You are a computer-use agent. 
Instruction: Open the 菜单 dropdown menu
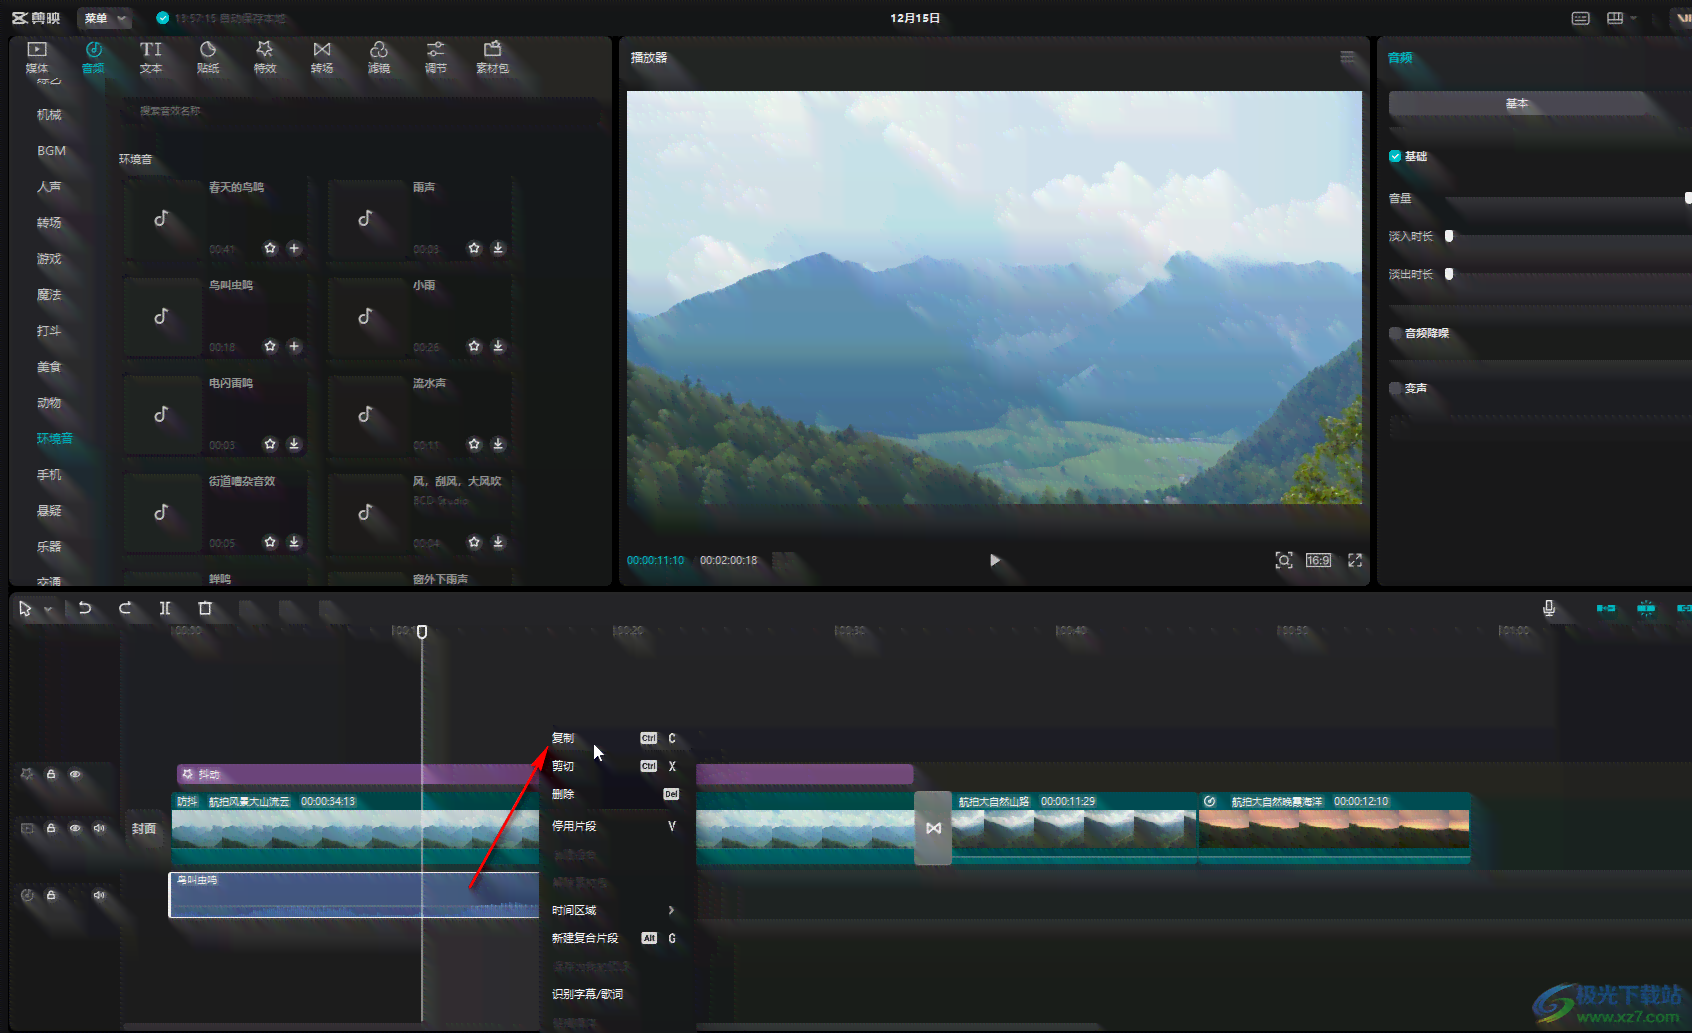(x=106, y=18)
